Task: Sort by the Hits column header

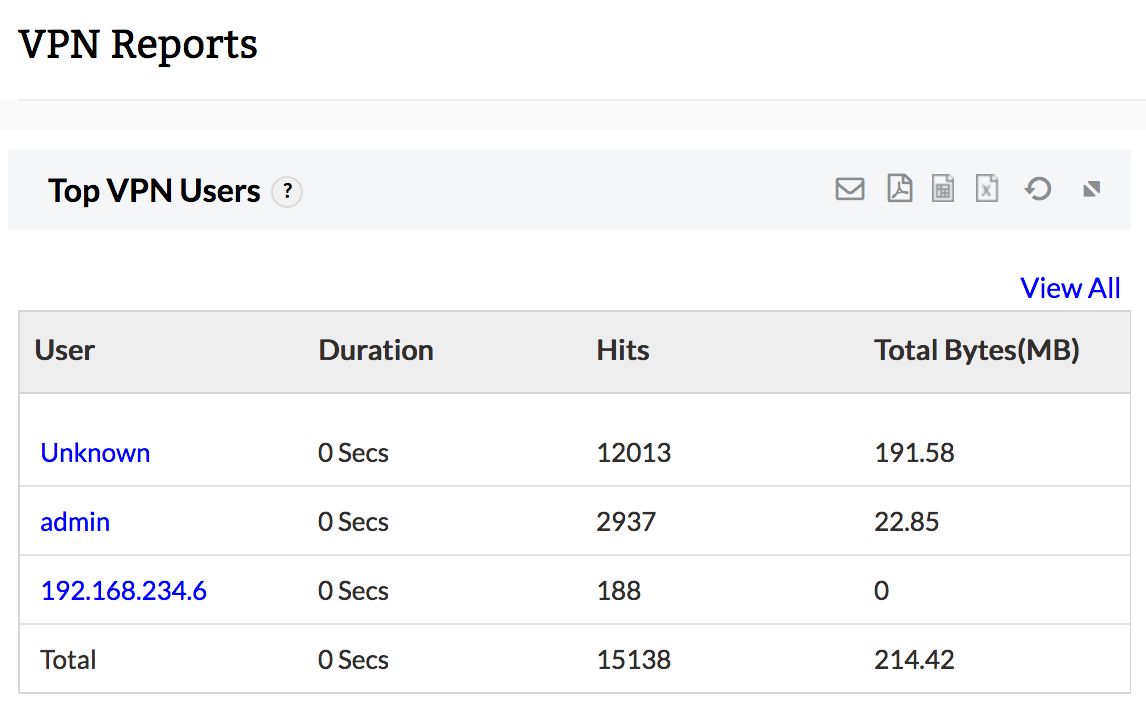Action: point(623,350)
